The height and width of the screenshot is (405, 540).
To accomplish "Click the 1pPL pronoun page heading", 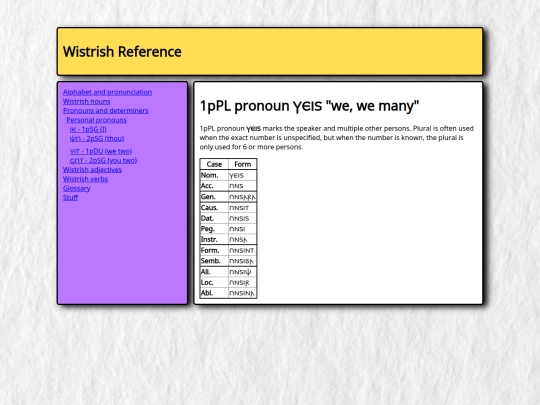I will [309, 106].
